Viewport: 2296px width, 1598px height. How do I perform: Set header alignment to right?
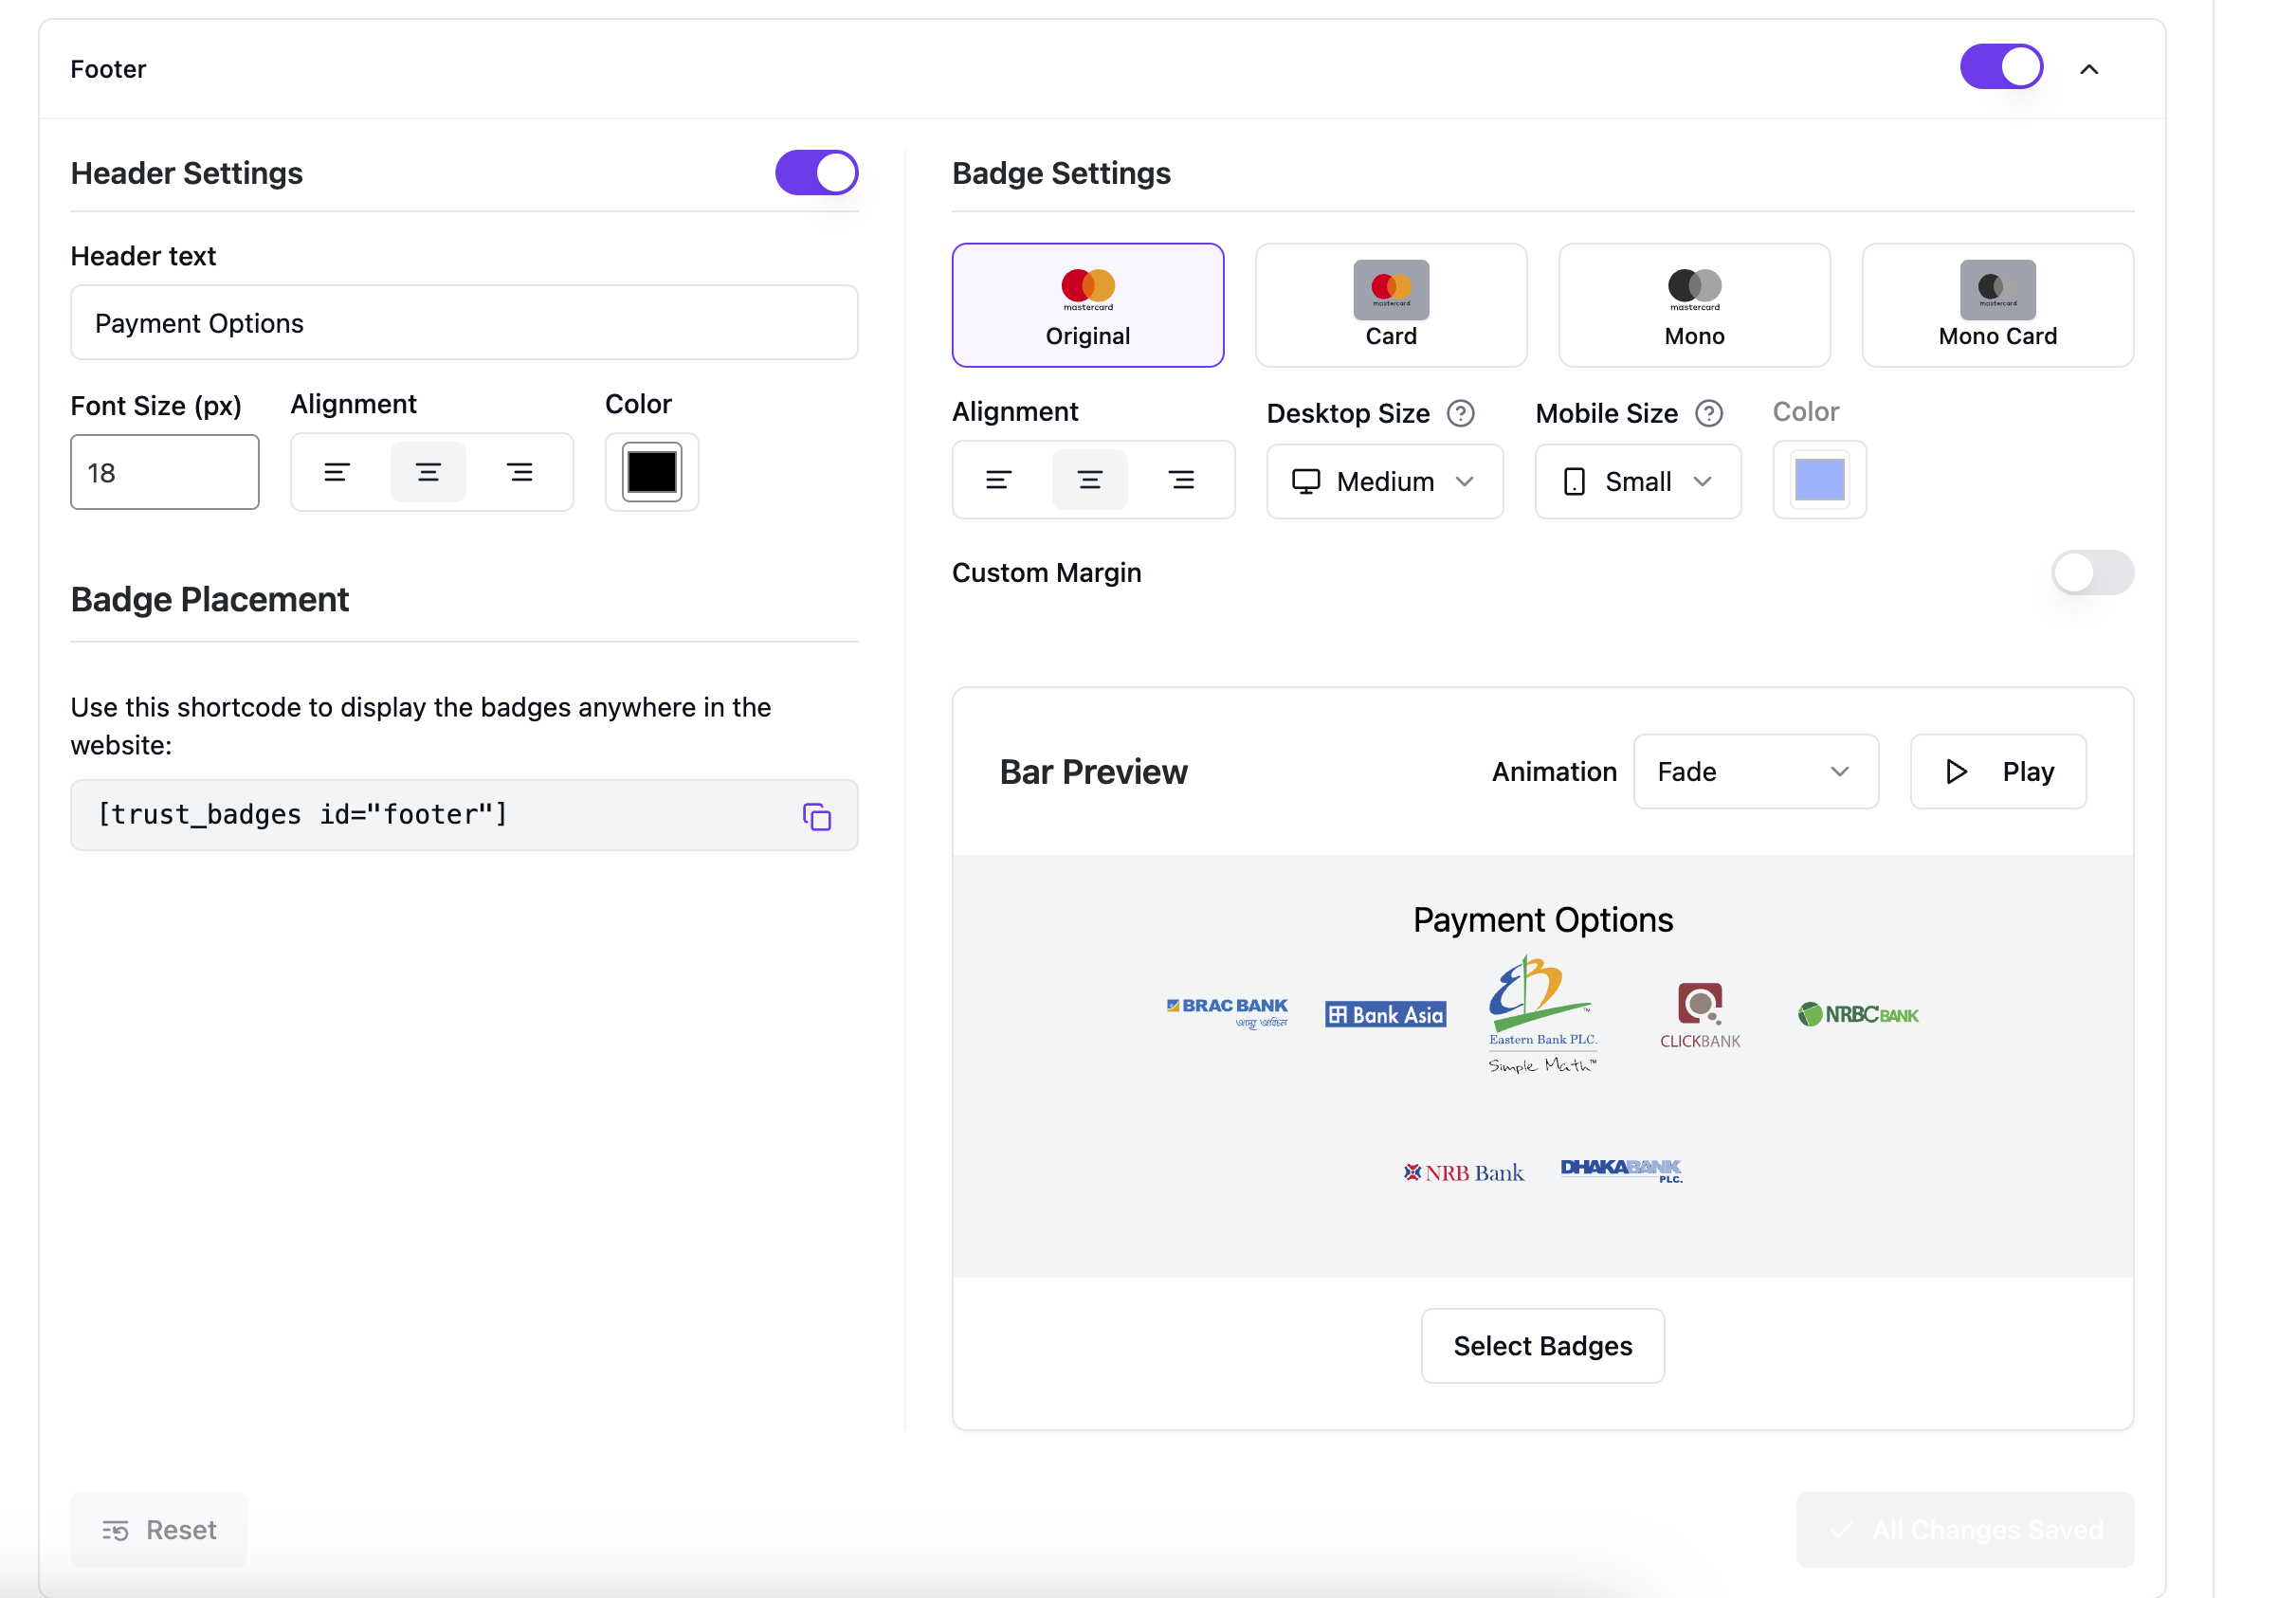519,472
